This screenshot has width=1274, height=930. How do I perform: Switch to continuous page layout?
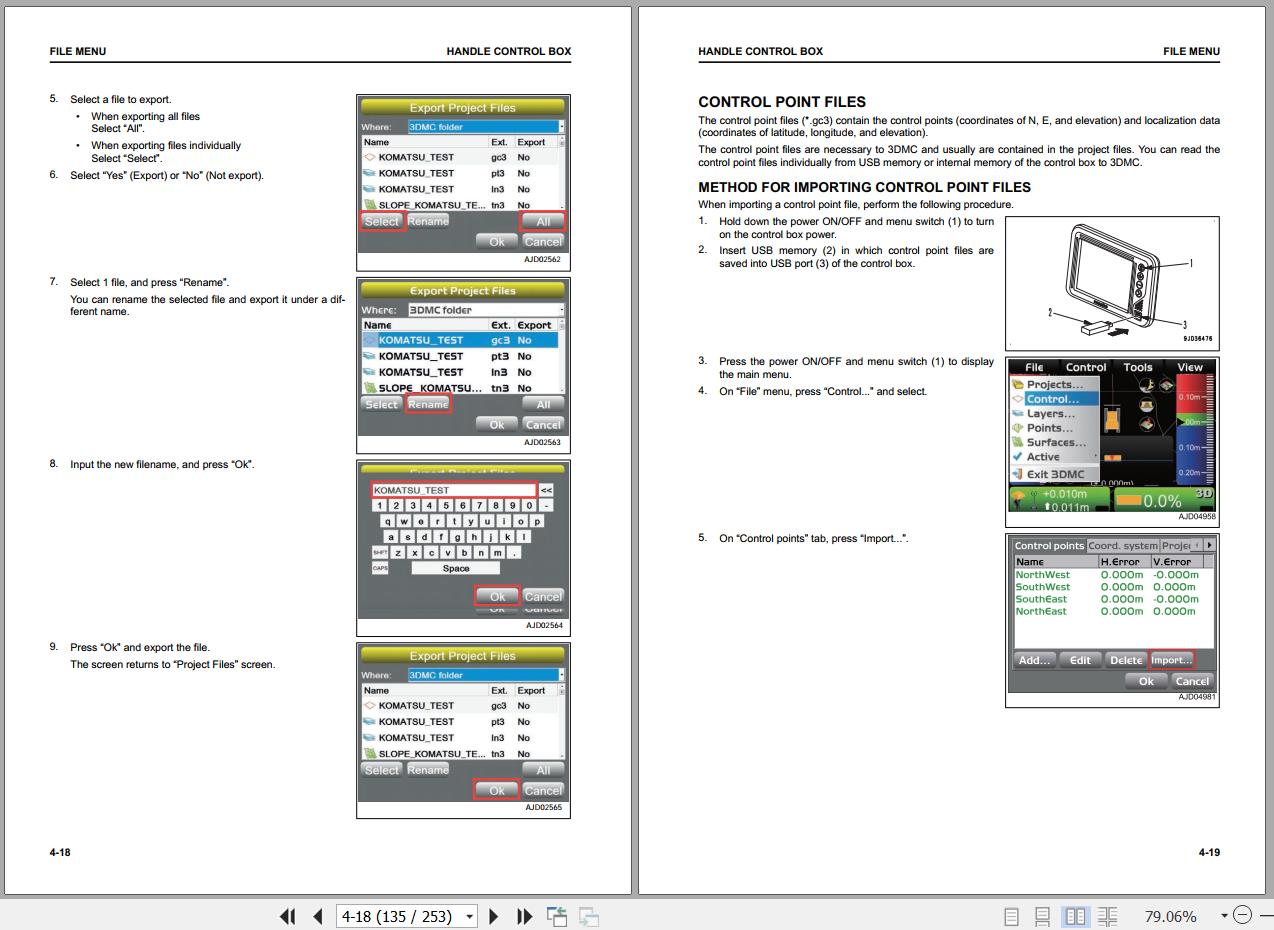(1042, 916)
